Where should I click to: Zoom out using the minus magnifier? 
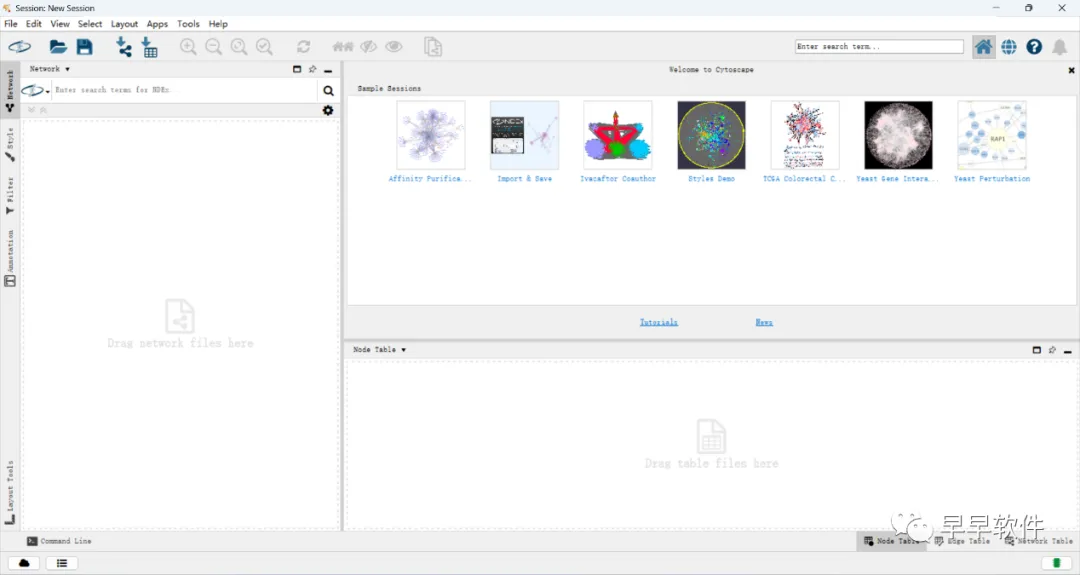click(x=214, y=47)
